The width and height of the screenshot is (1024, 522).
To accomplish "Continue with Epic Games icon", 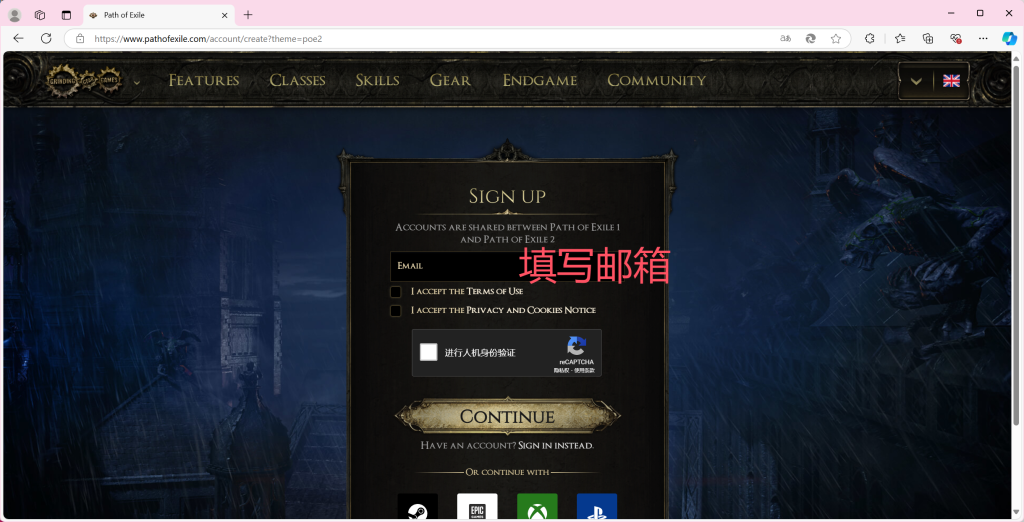I will click(477, 508).
